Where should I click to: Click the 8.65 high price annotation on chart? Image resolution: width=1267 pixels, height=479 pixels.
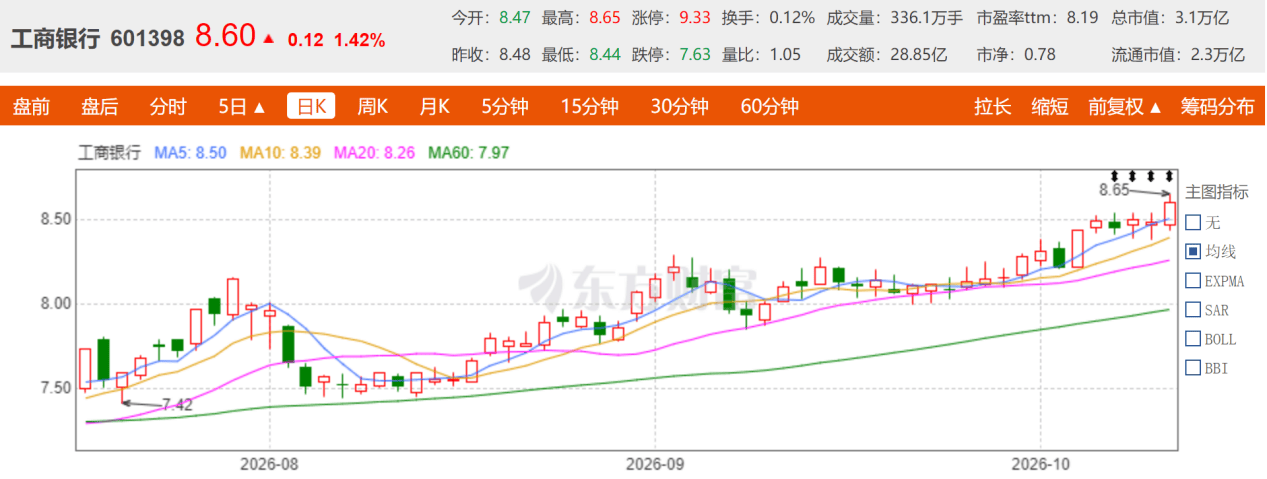(x=1114, y=189)
